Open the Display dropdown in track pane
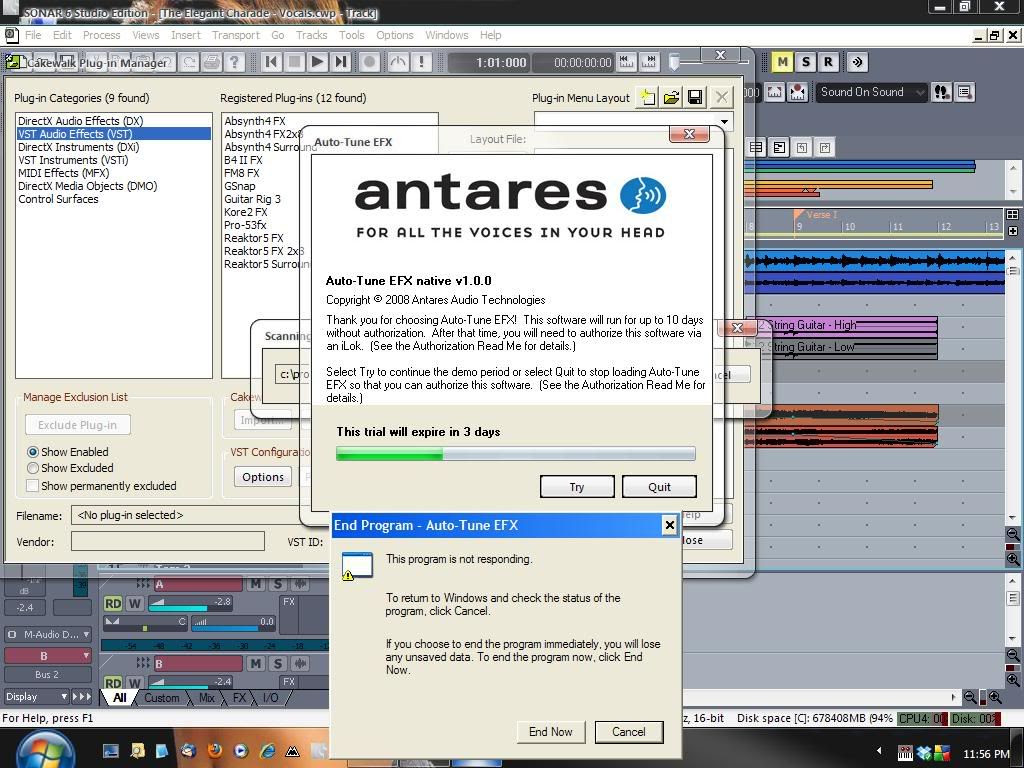Screen dimensions: 1024x768 point(37,697)
